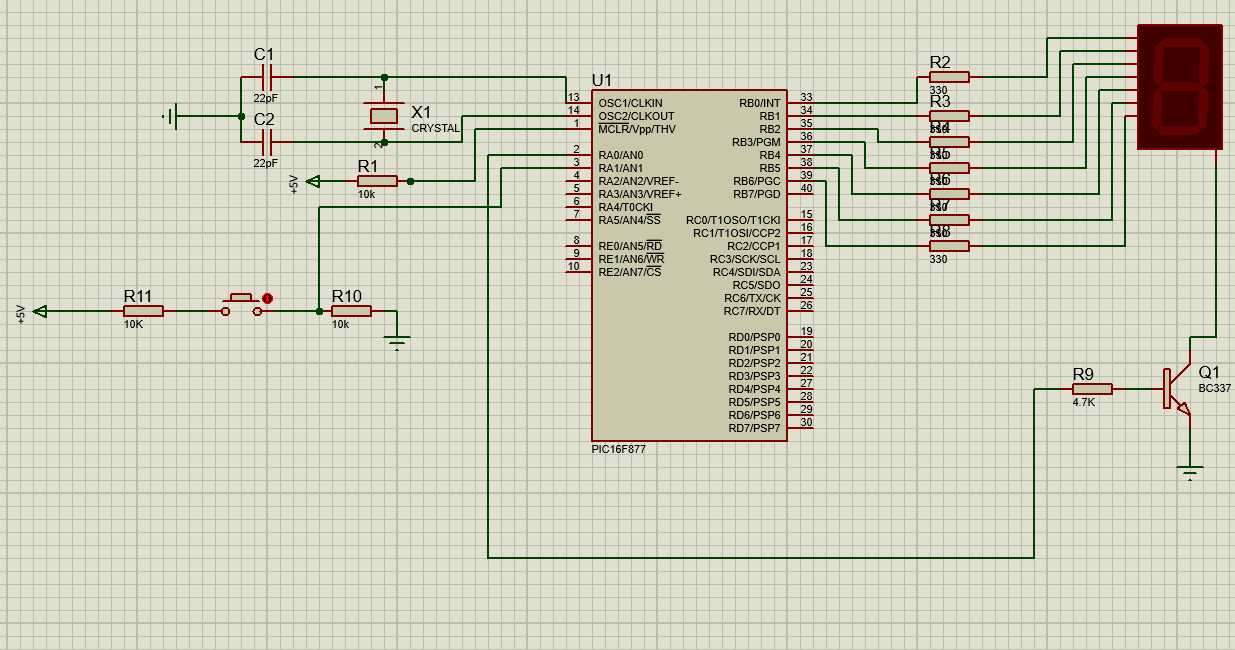Click the BC337 transistor value label
The width and height of the screenshot is (1235, 650).
click(1215, 388)
